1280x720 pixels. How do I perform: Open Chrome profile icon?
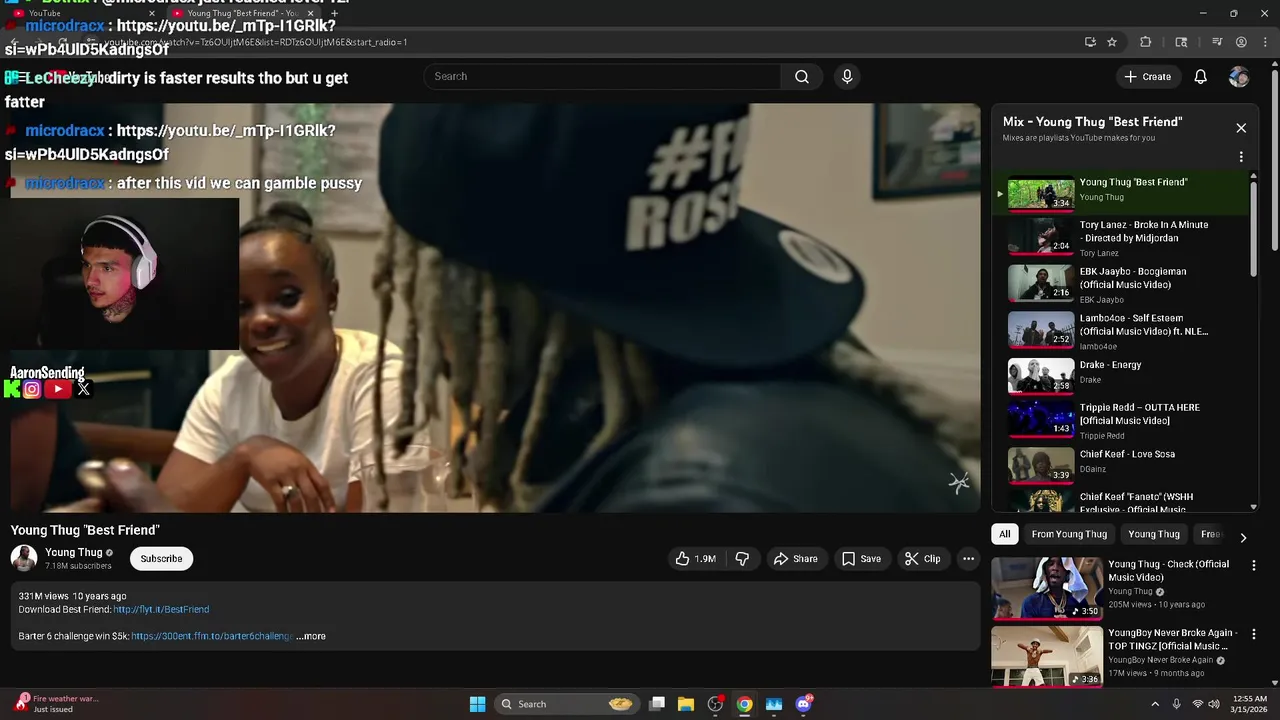pos(1241,42)
